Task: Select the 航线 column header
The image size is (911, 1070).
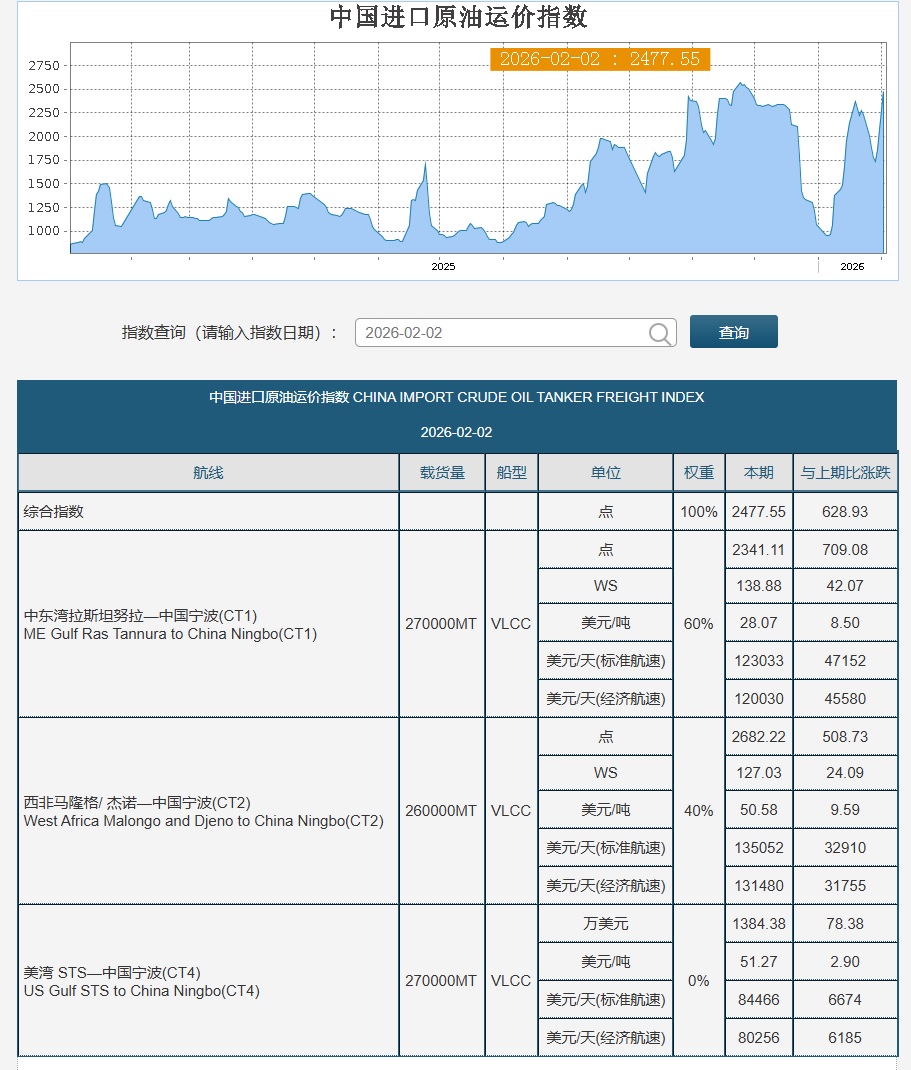Action: (x=208, y=473)
